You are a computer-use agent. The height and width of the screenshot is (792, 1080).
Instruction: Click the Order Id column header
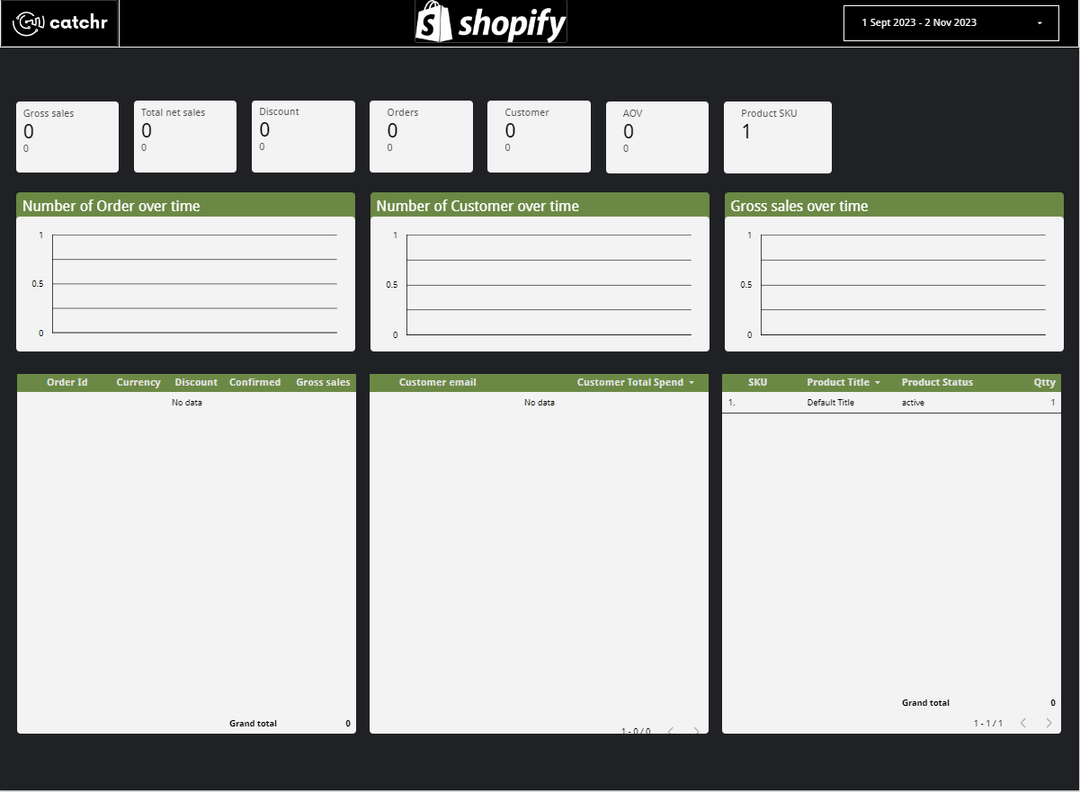67,382
